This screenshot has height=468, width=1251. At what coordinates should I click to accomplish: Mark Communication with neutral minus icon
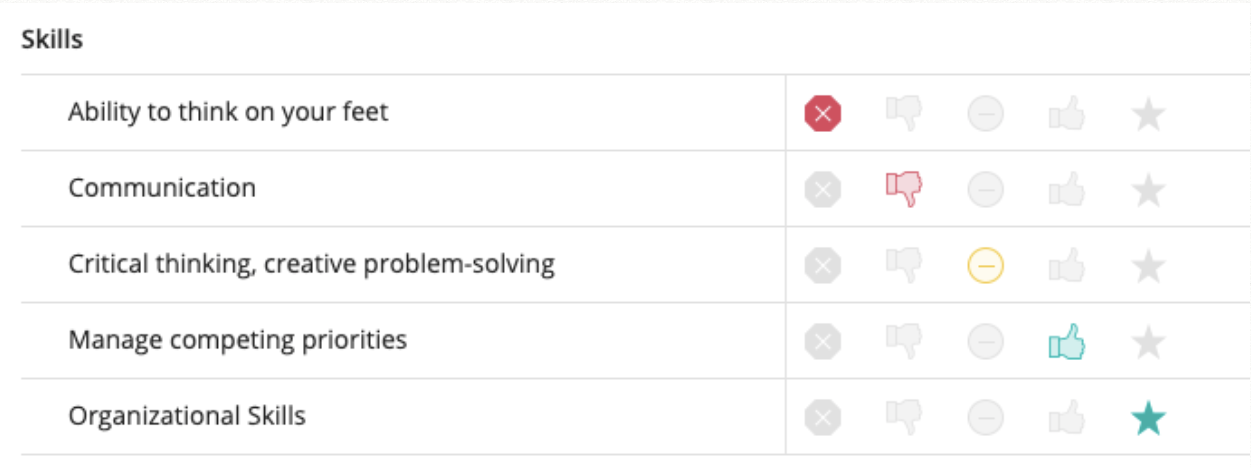pyautogui.click(x=985, y=190)
